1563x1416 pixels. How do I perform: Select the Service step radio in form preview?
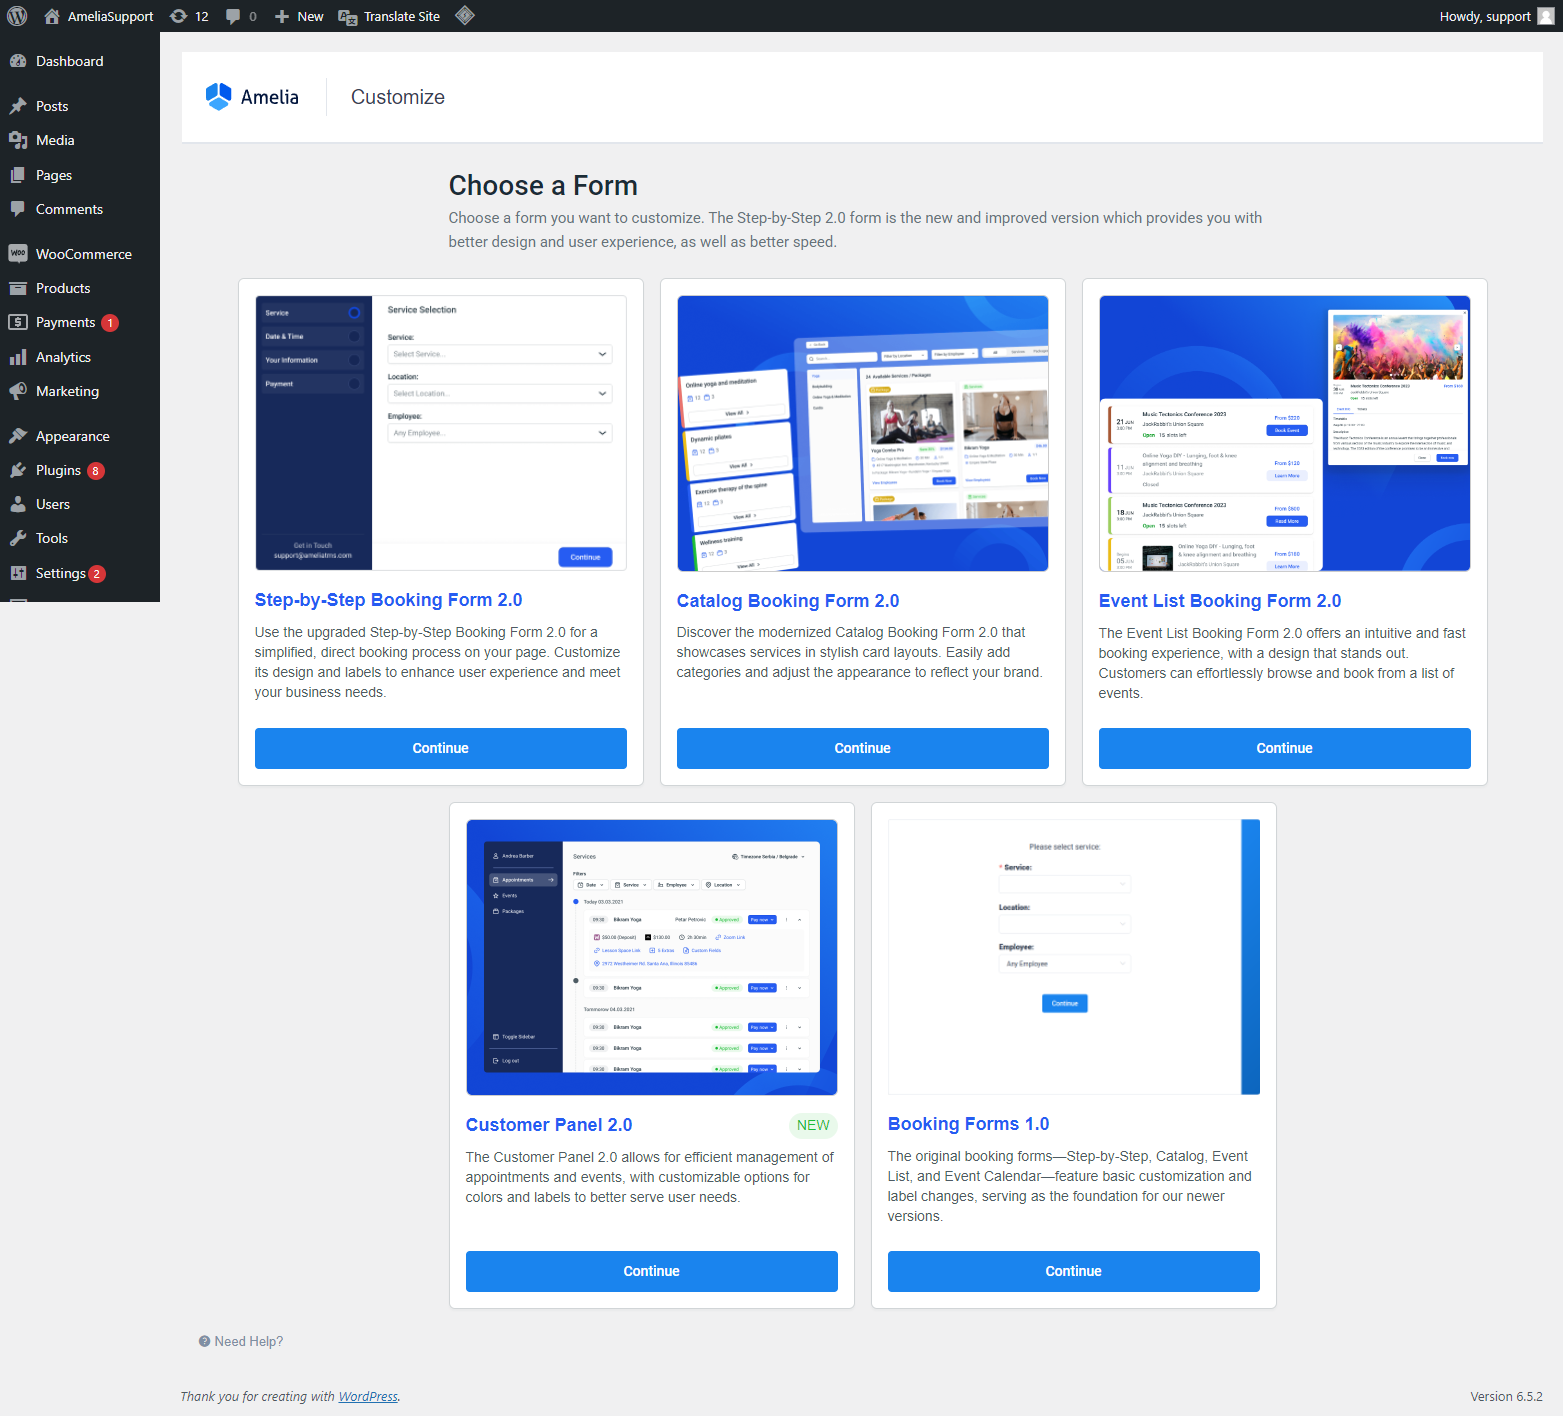pos(353,312)
